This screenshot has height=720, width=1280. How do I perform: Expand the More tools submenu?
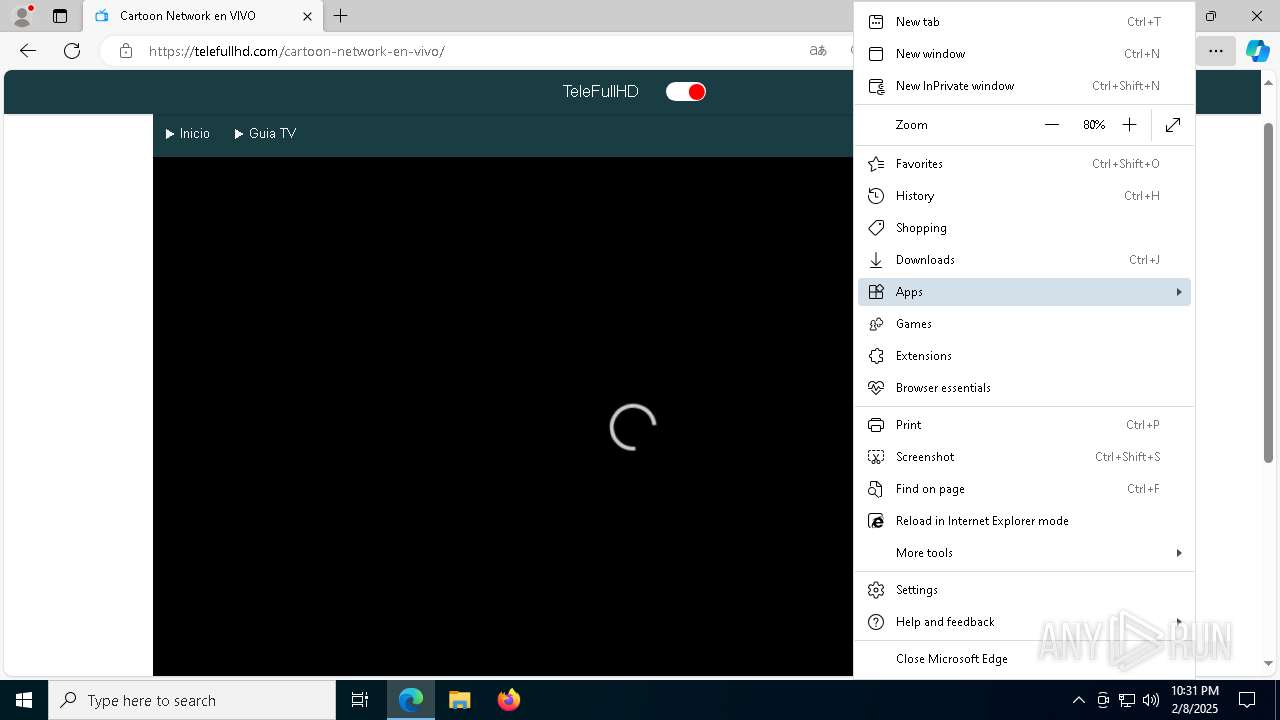point(1024,553)
